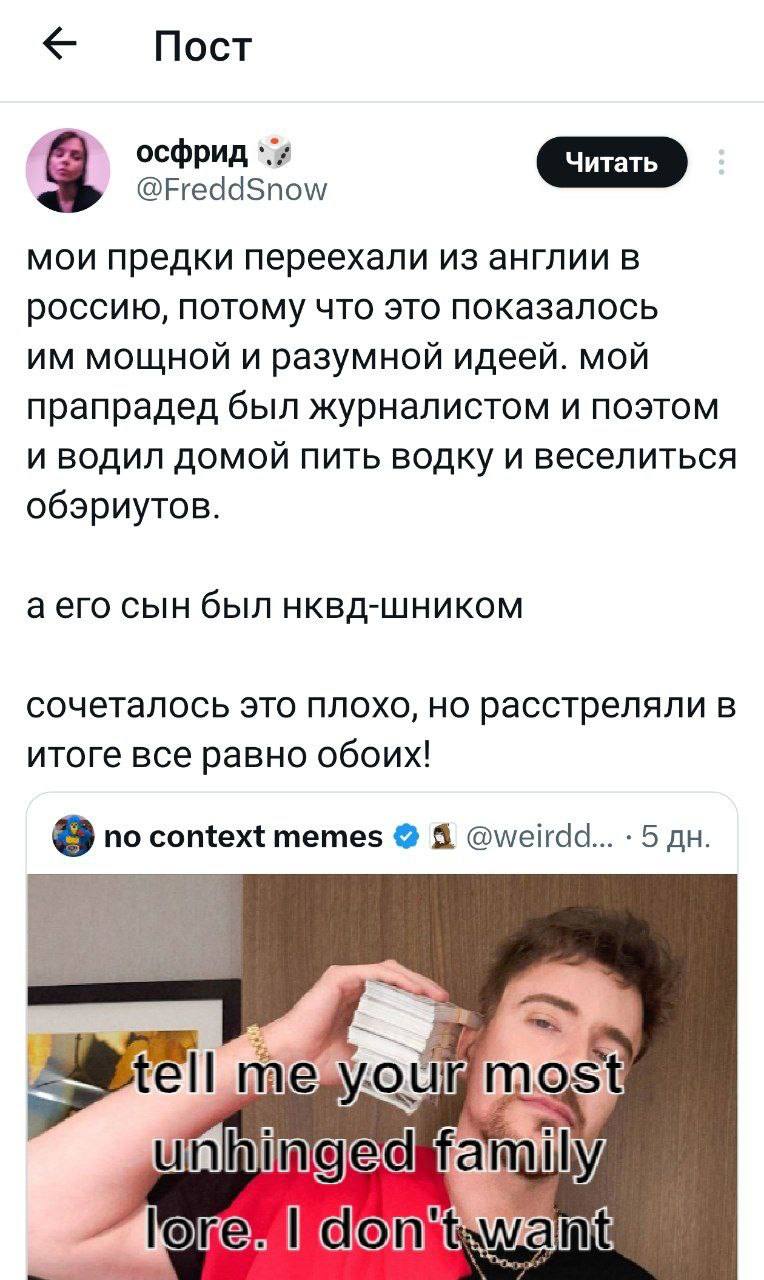Tap the Пост header title

click(202, 46)
